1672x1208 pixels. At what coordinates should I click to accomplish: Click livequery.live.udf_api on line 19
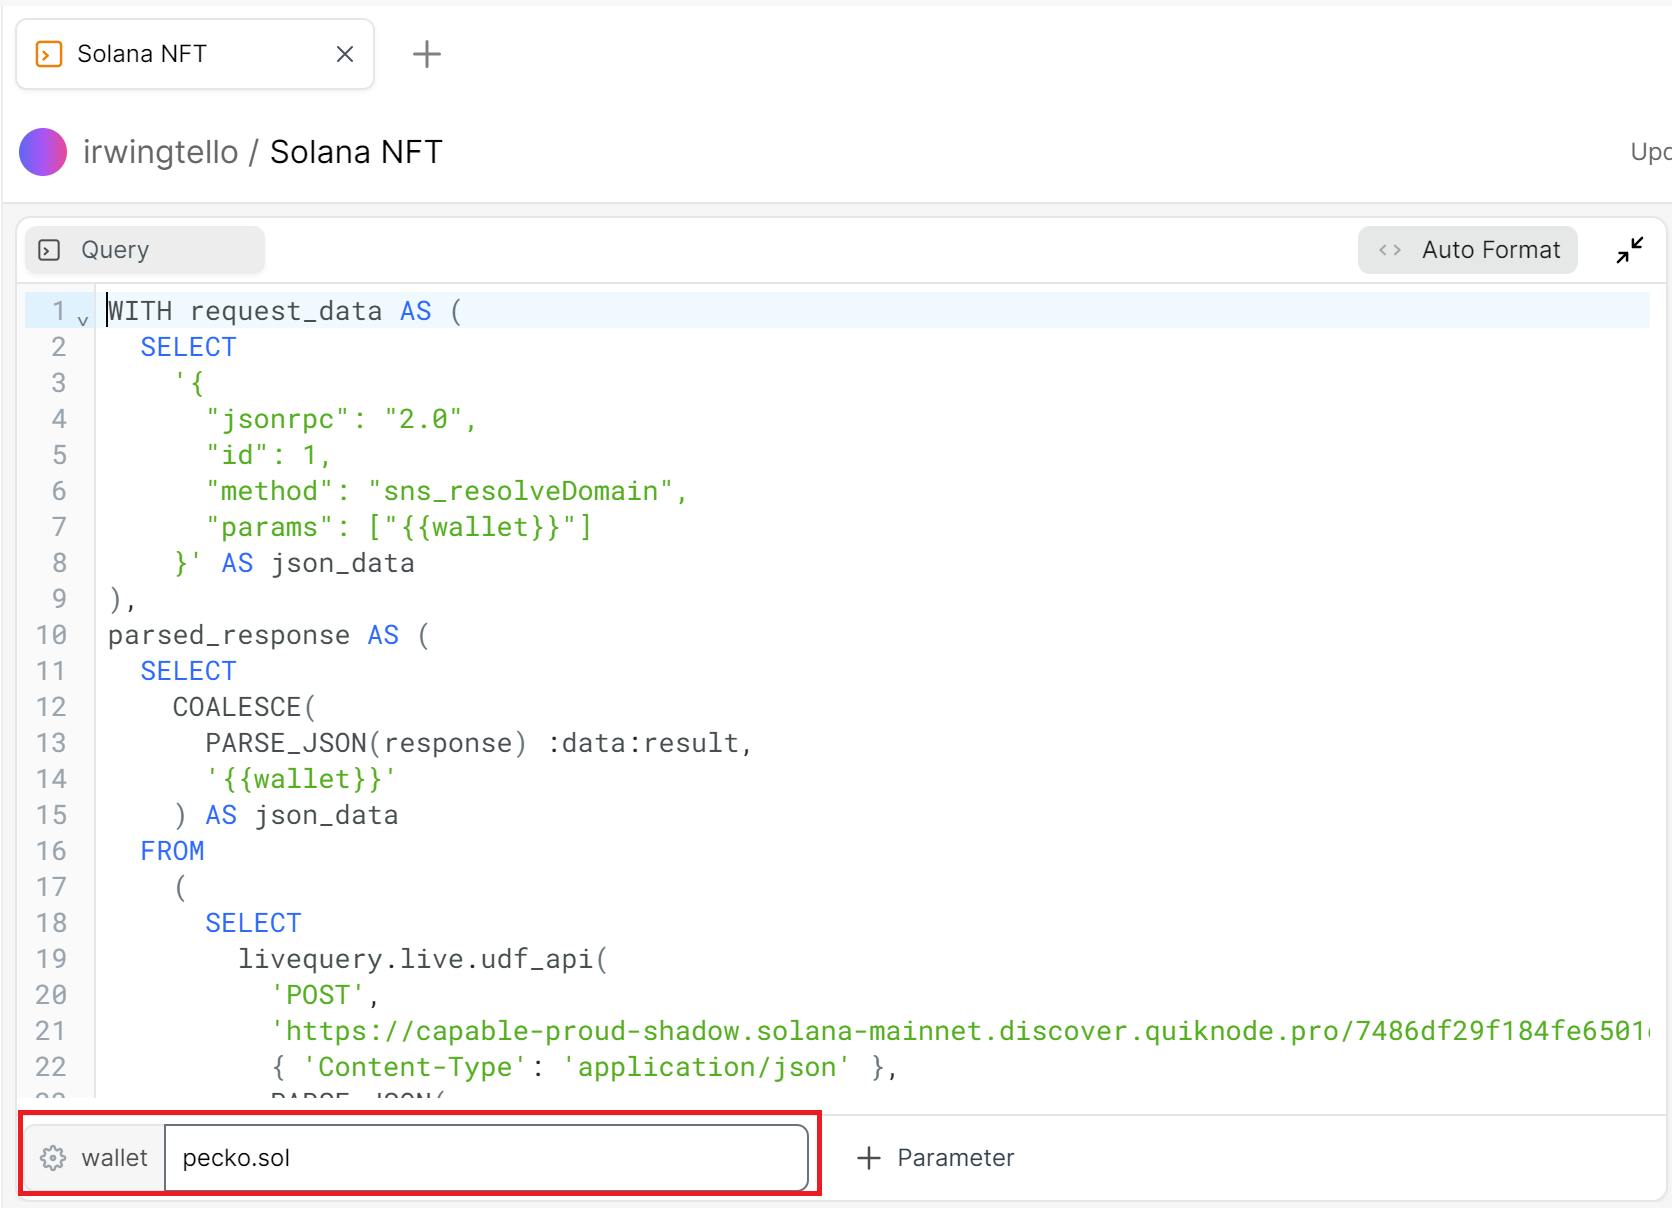click(x=422, y=959)
